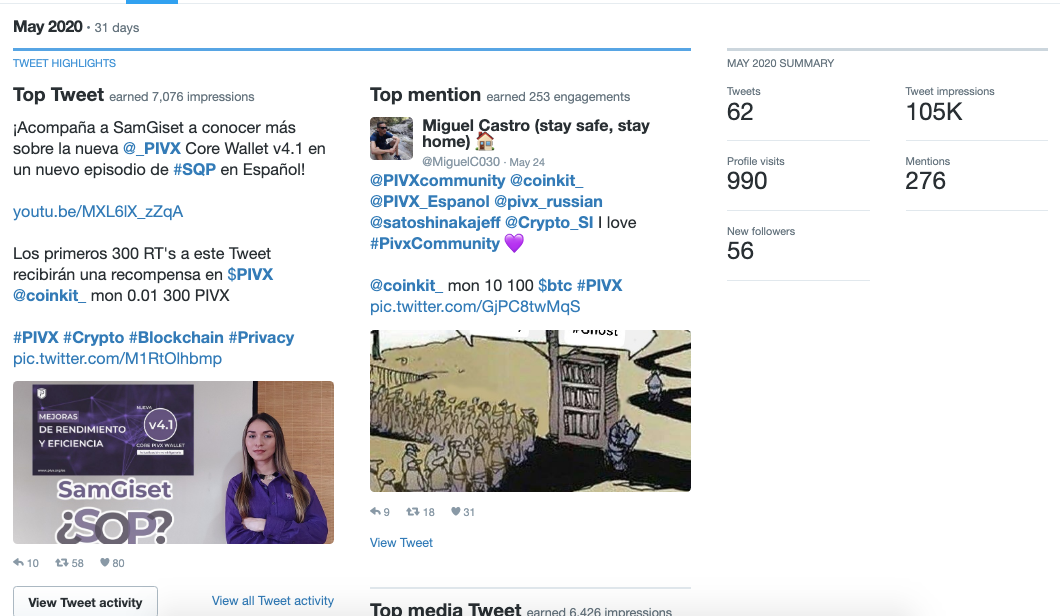
Task: Click the $PIVX cashtag in top tweet
Action: pyautogui.click(x=250, y=274)
